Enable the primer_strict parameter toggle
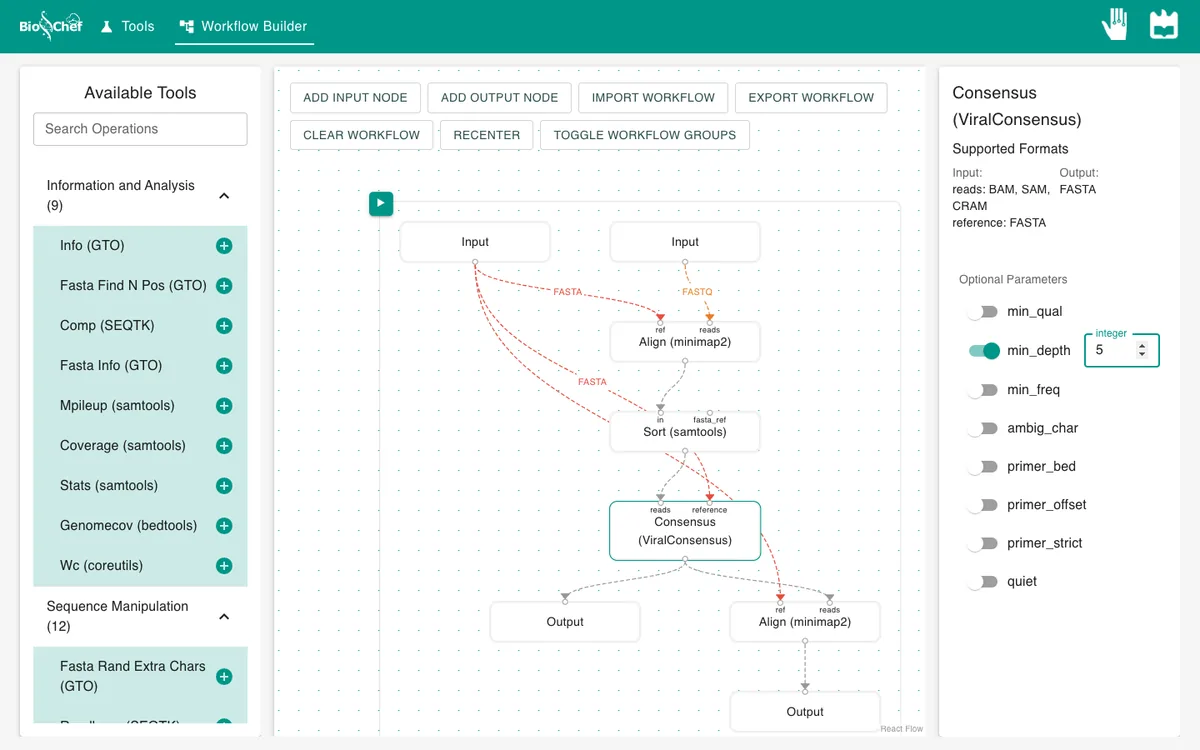1200x750 pixels. coord(984,543)
